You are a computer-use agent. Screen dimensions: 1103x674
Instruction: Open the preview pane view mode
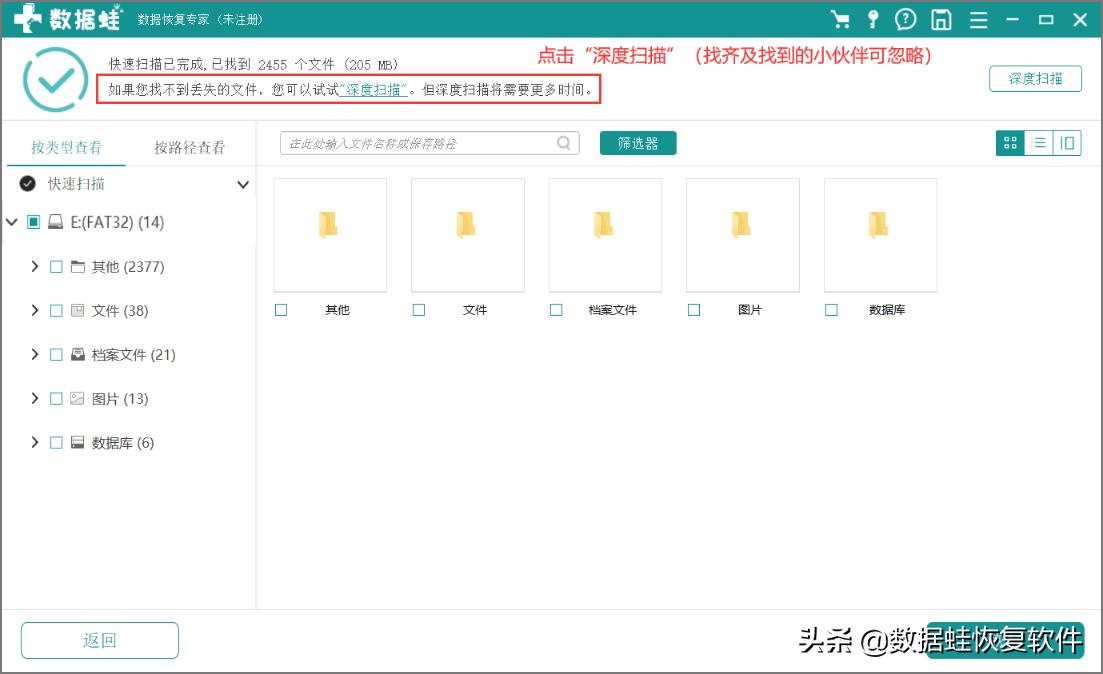[x=1068, y=142]
